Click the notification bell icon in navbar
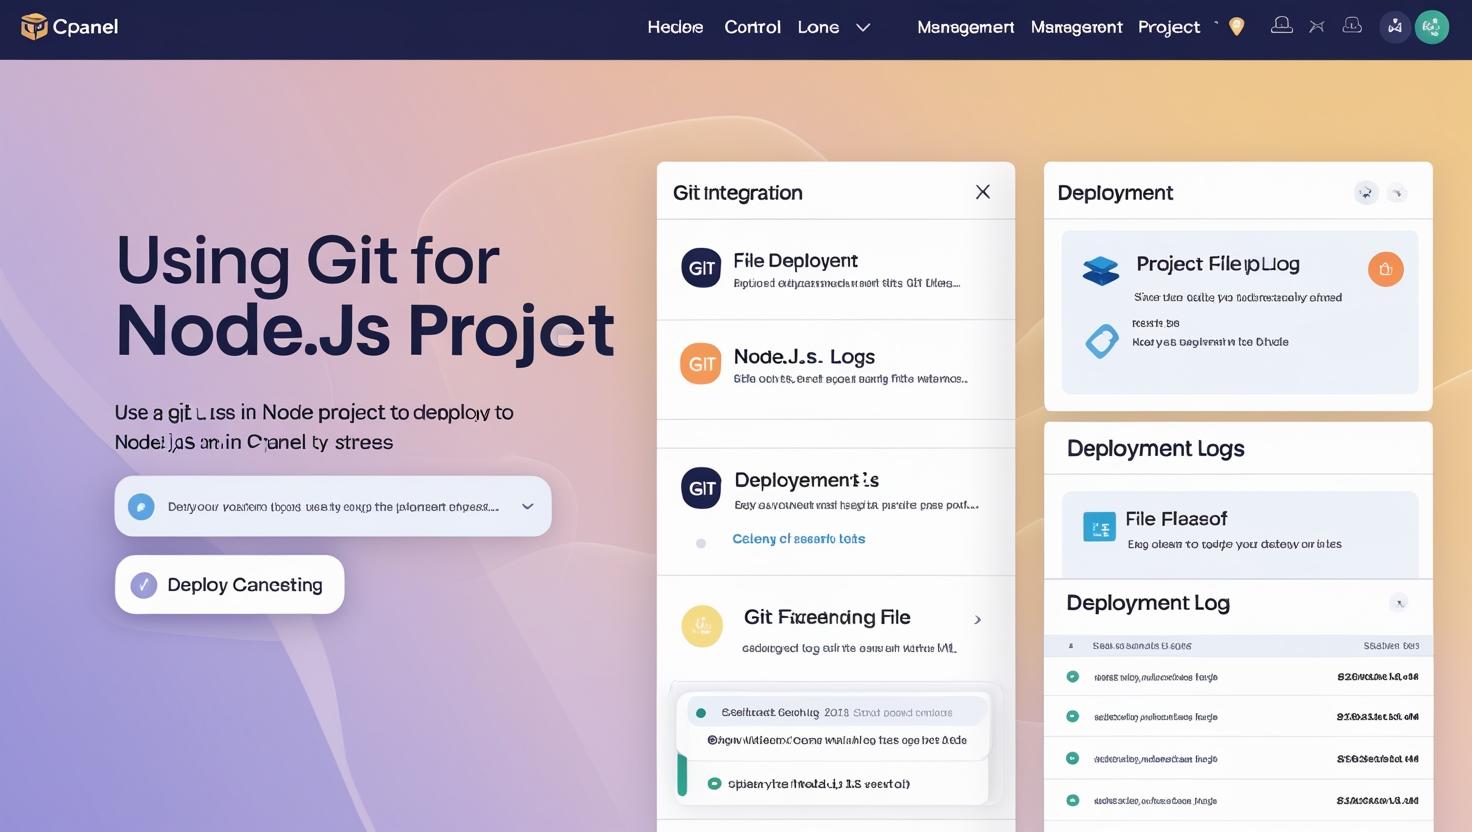Viewport: 1472px width, 832px height. 1281,26
